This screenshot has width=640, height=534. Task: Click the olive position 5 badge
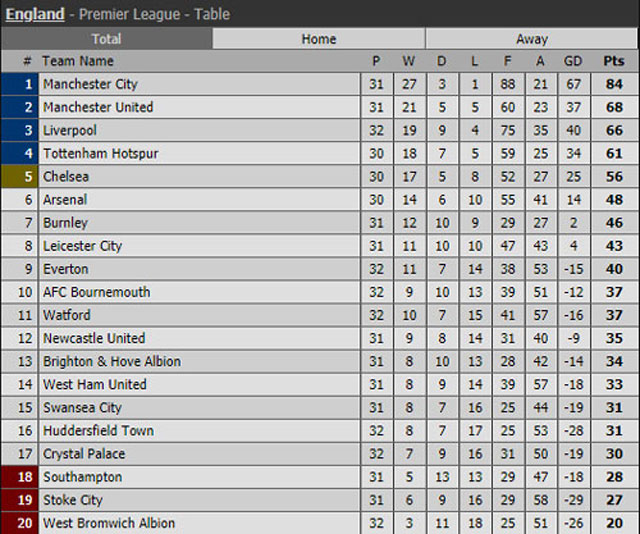point(20,176)
